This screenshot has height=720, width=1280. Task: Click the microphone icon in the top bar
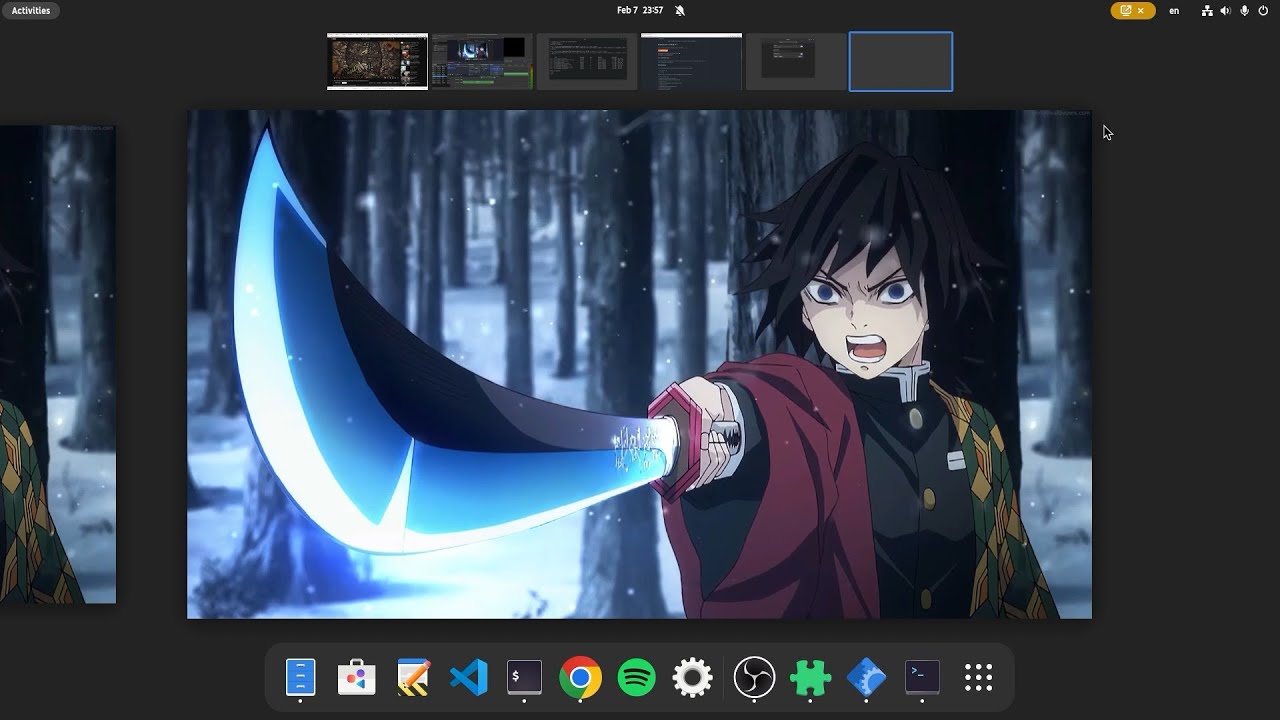pos(1244,10)
